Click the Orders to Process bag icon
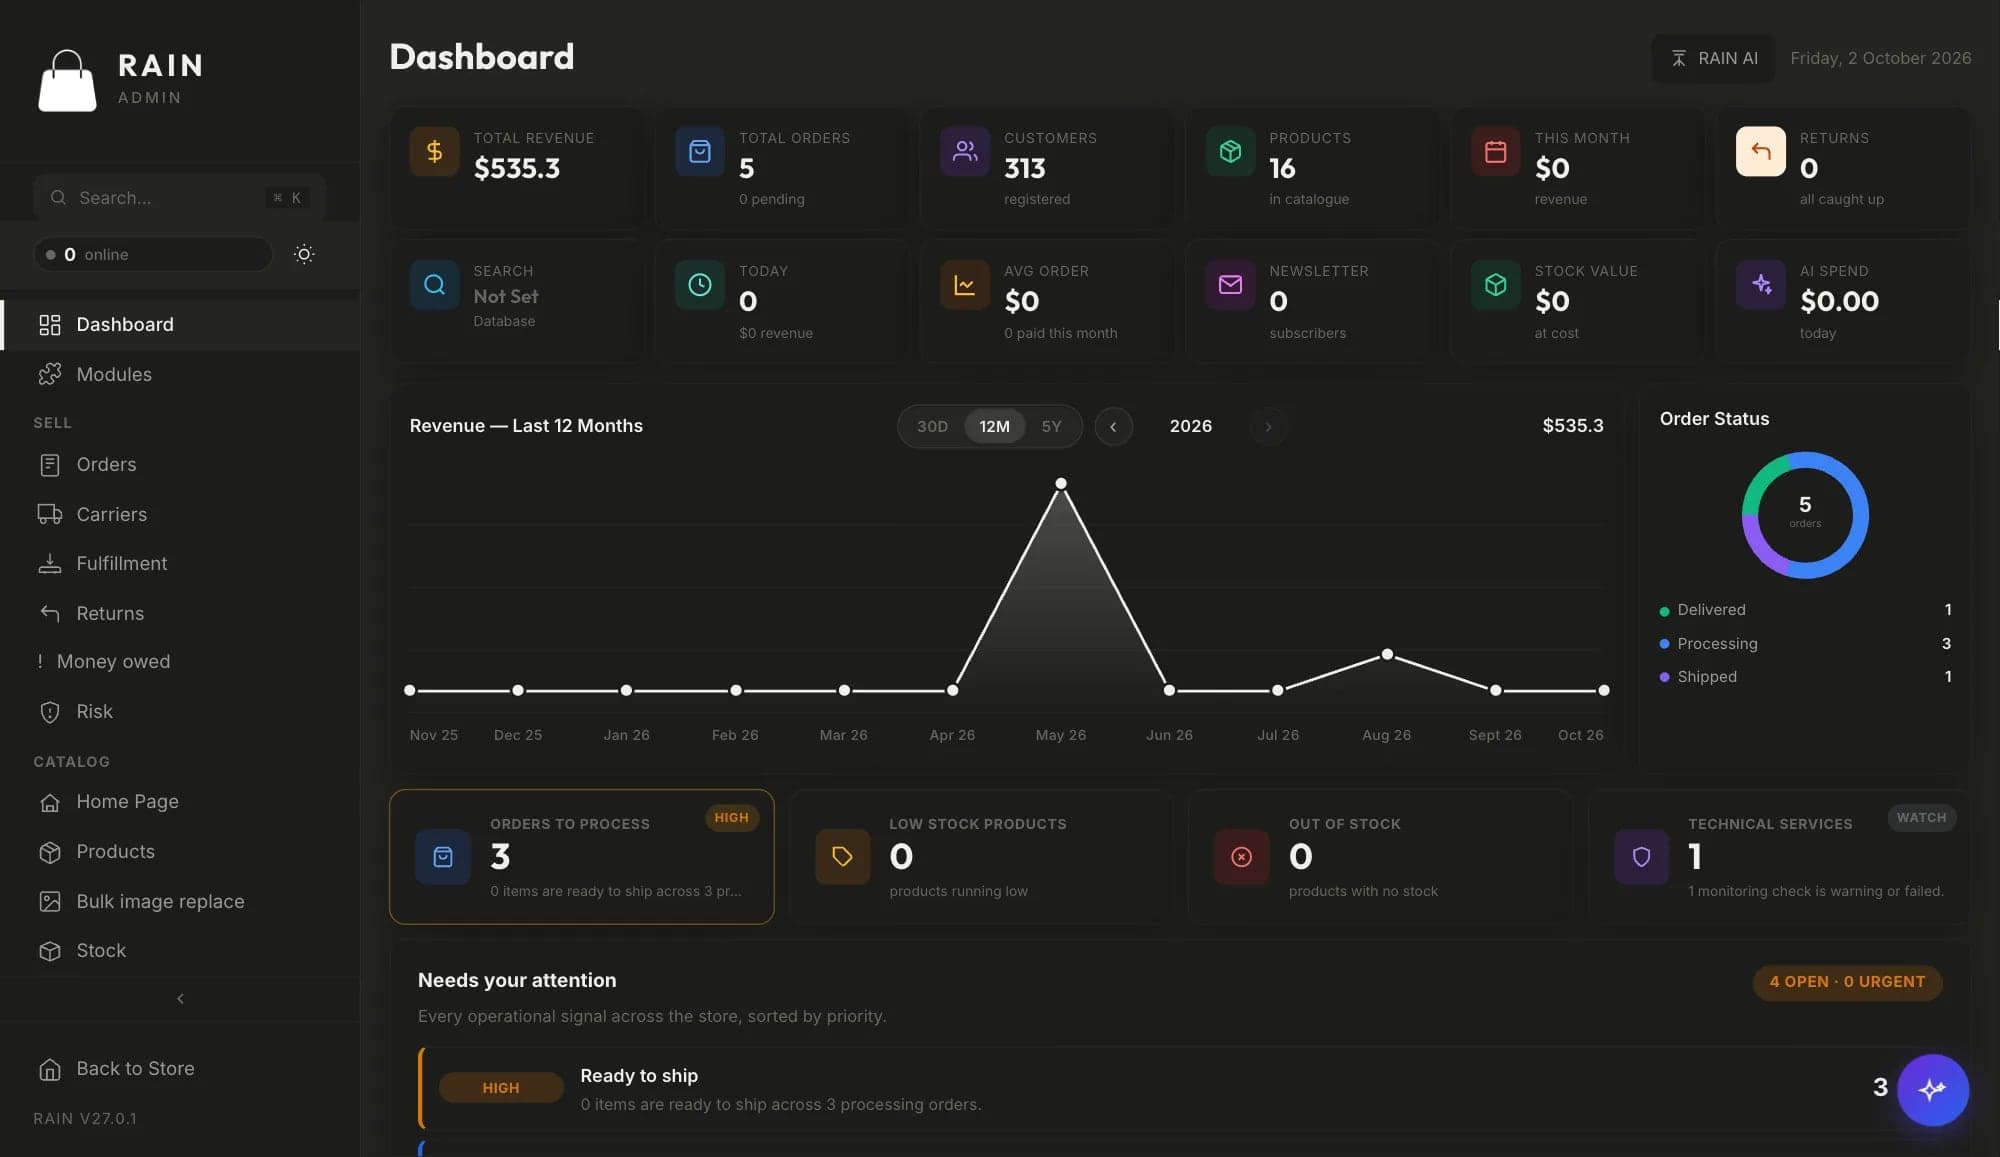The image size is (2000, 1157). point(443,857)
